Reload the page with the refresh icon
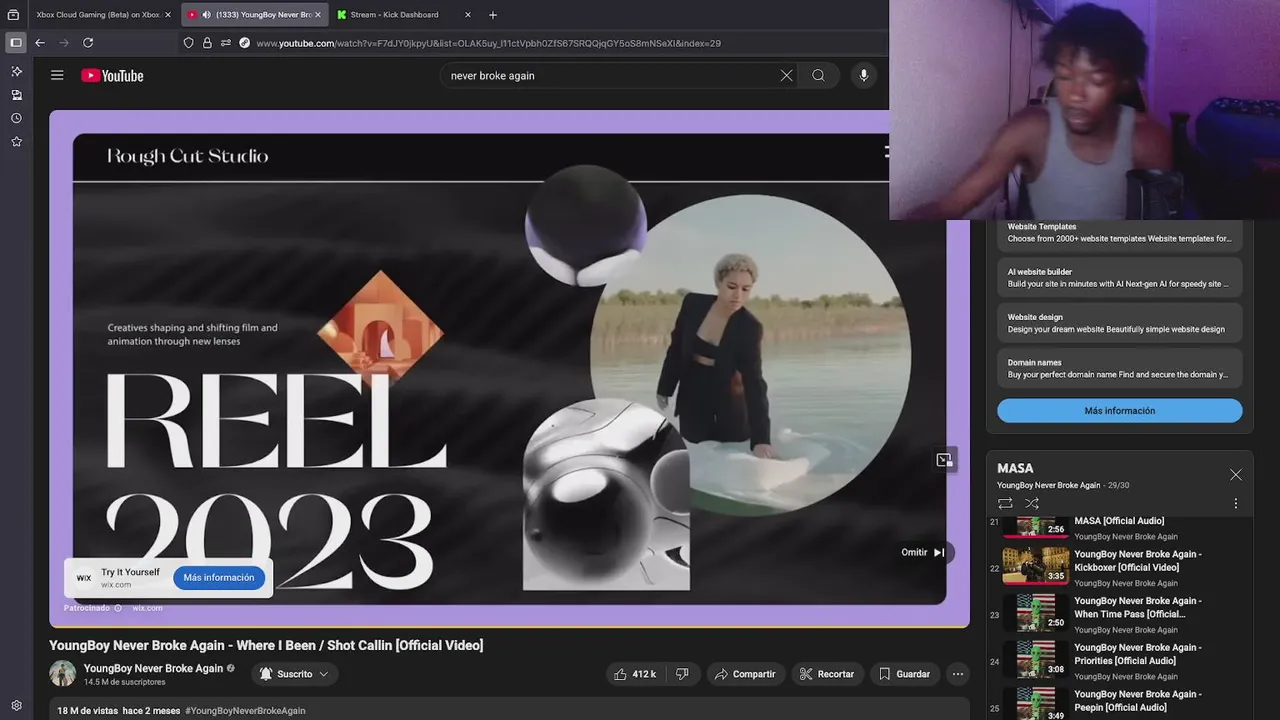This screenshot has height=720, width=1280. pyautogui.click(x=88, y=43)
